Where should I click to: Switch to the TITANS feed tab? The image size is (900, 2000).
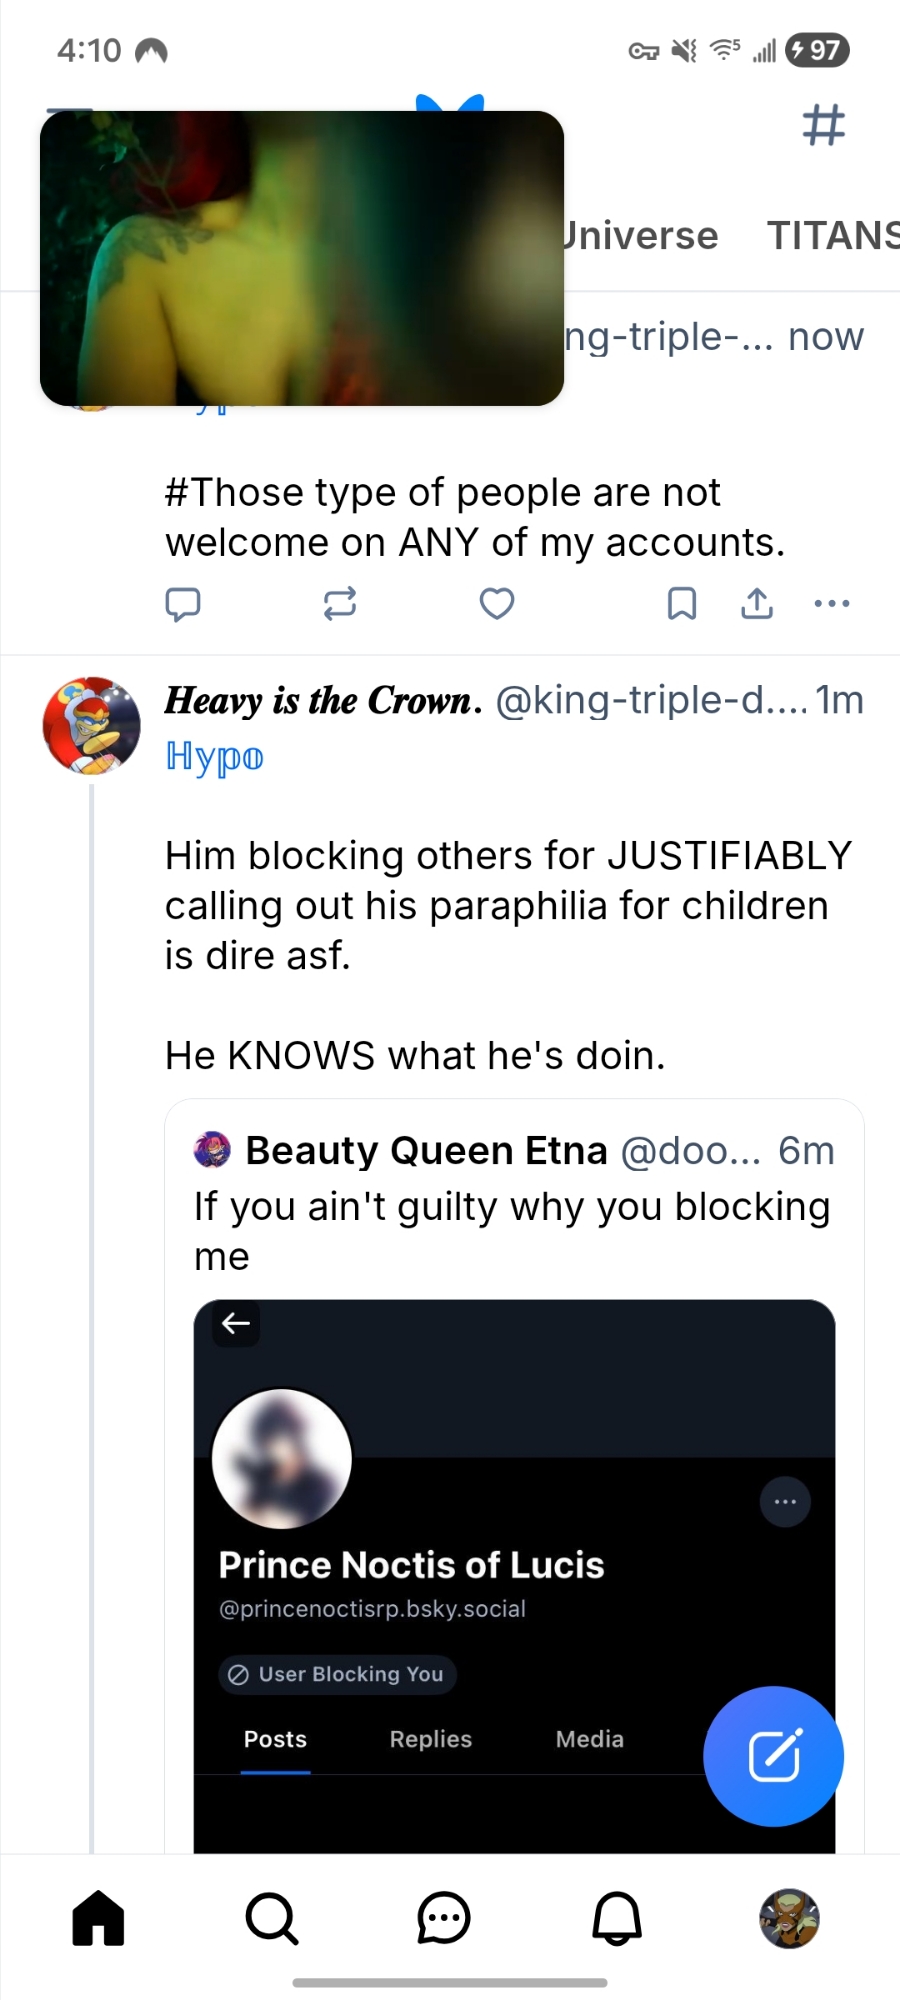[832, 236]
